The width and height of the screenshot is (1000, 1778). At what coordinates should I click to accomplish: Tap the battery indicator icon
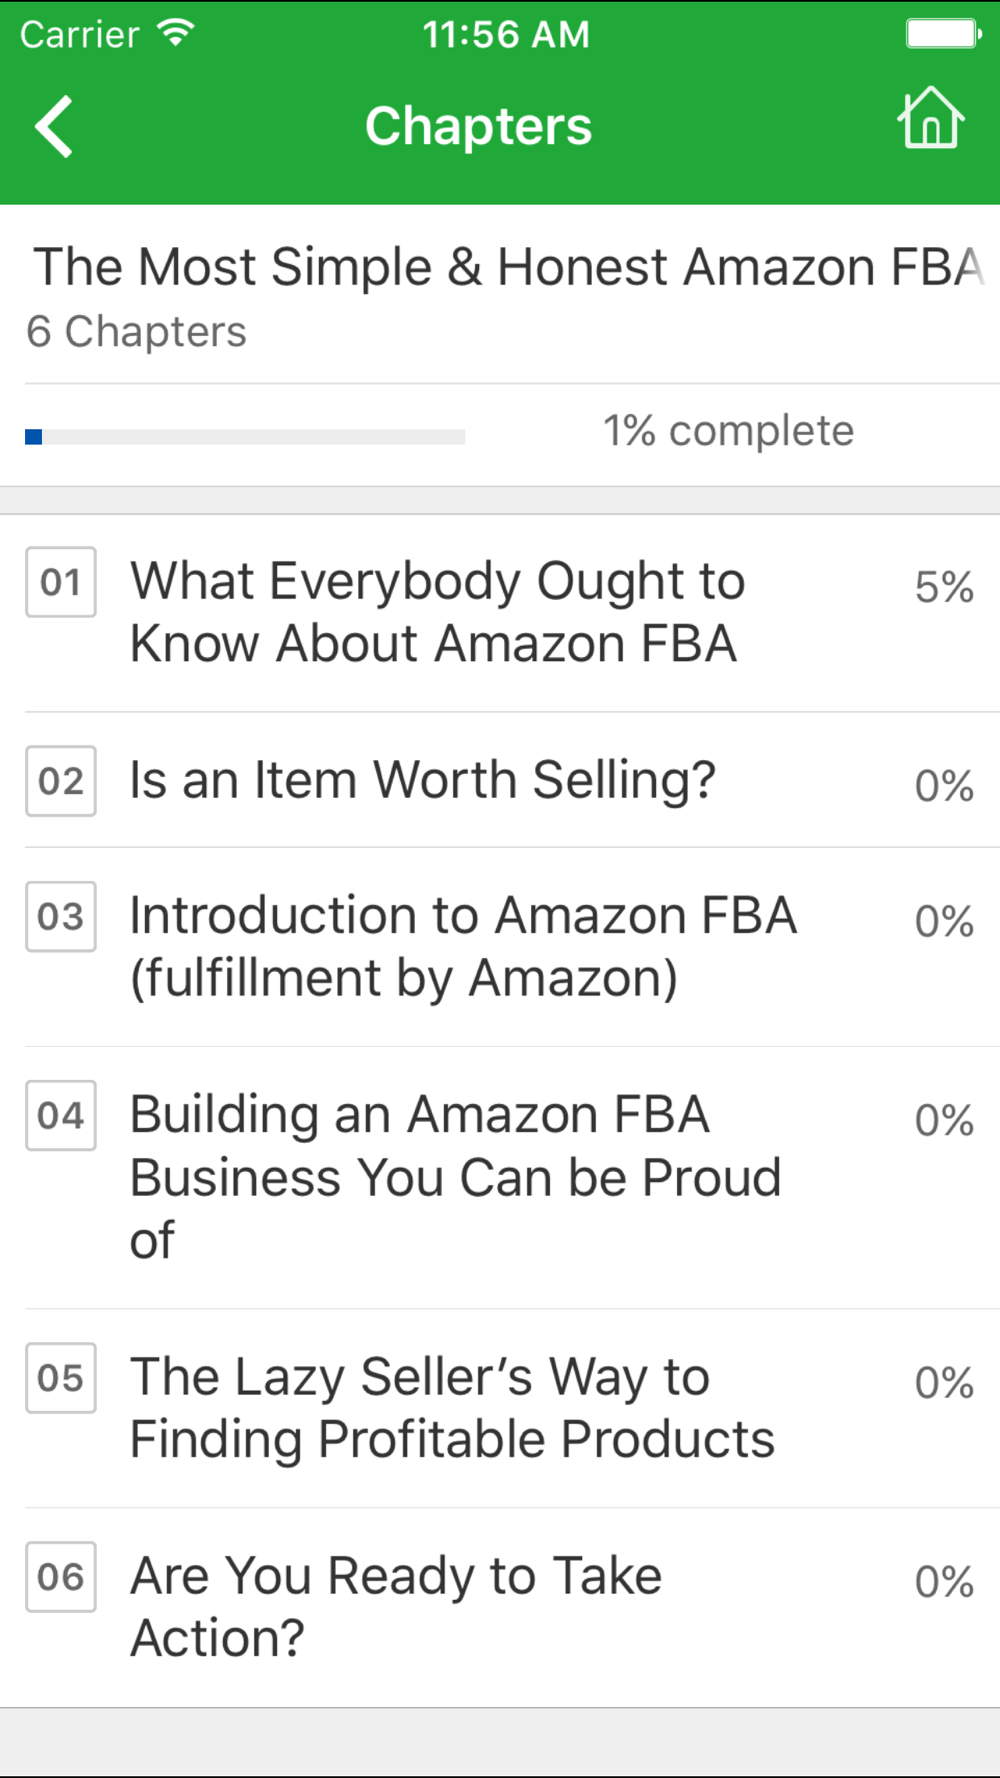click(944, 34)
